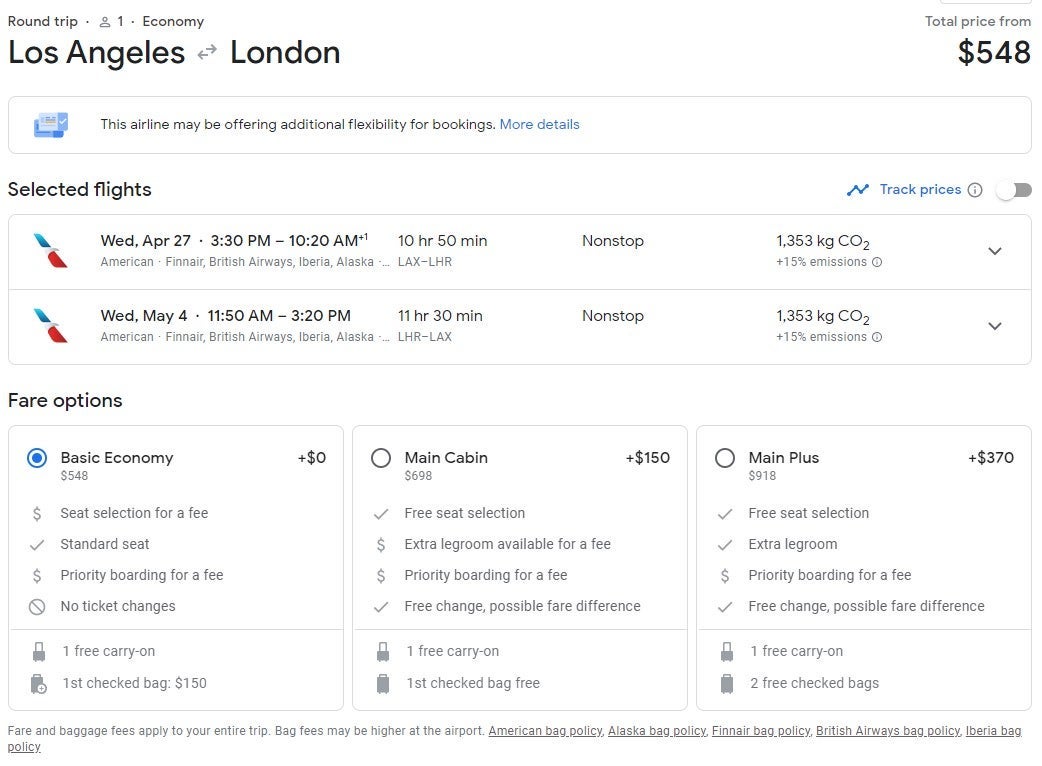
Task: Click the booking flexibility ticket icon
Action: (x=51, y=125)
